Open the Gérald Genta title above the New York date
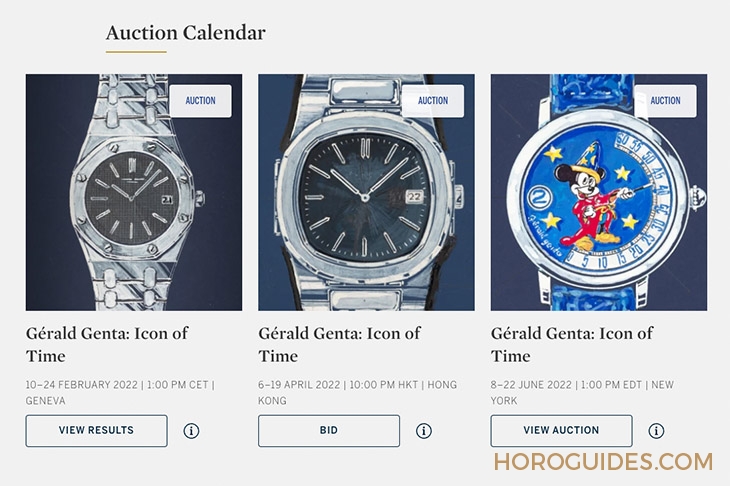 point(572,344)
